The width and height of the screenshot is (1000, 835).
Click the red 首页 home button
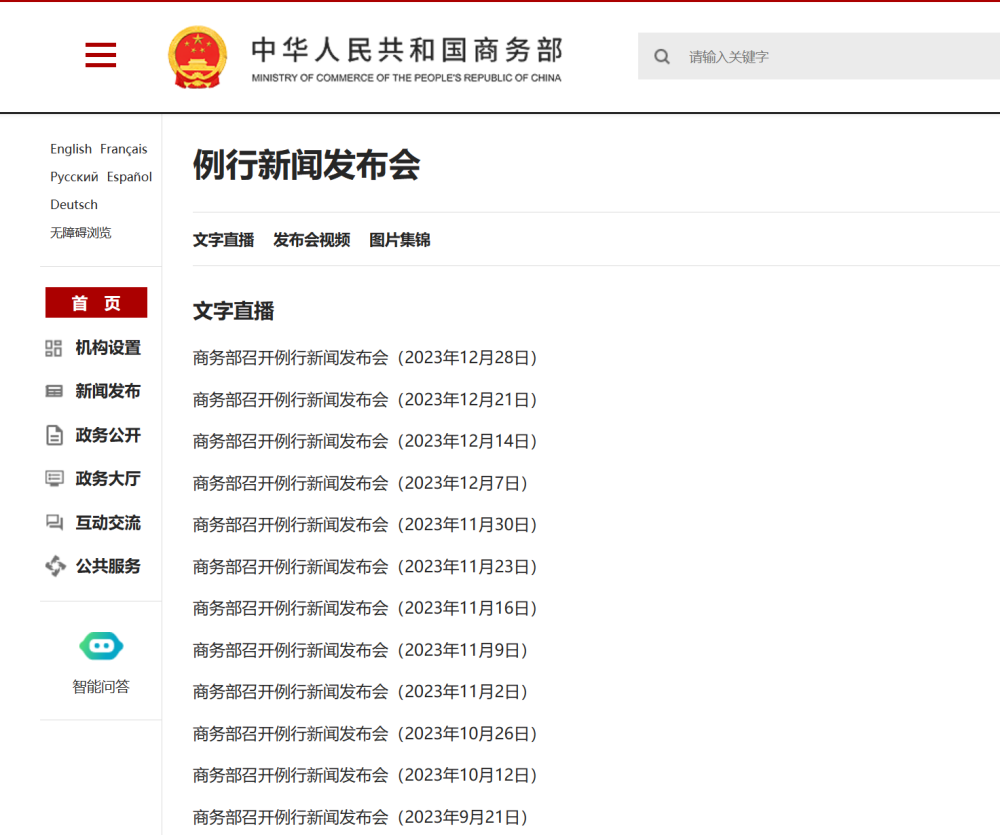(x=96, y=302)
